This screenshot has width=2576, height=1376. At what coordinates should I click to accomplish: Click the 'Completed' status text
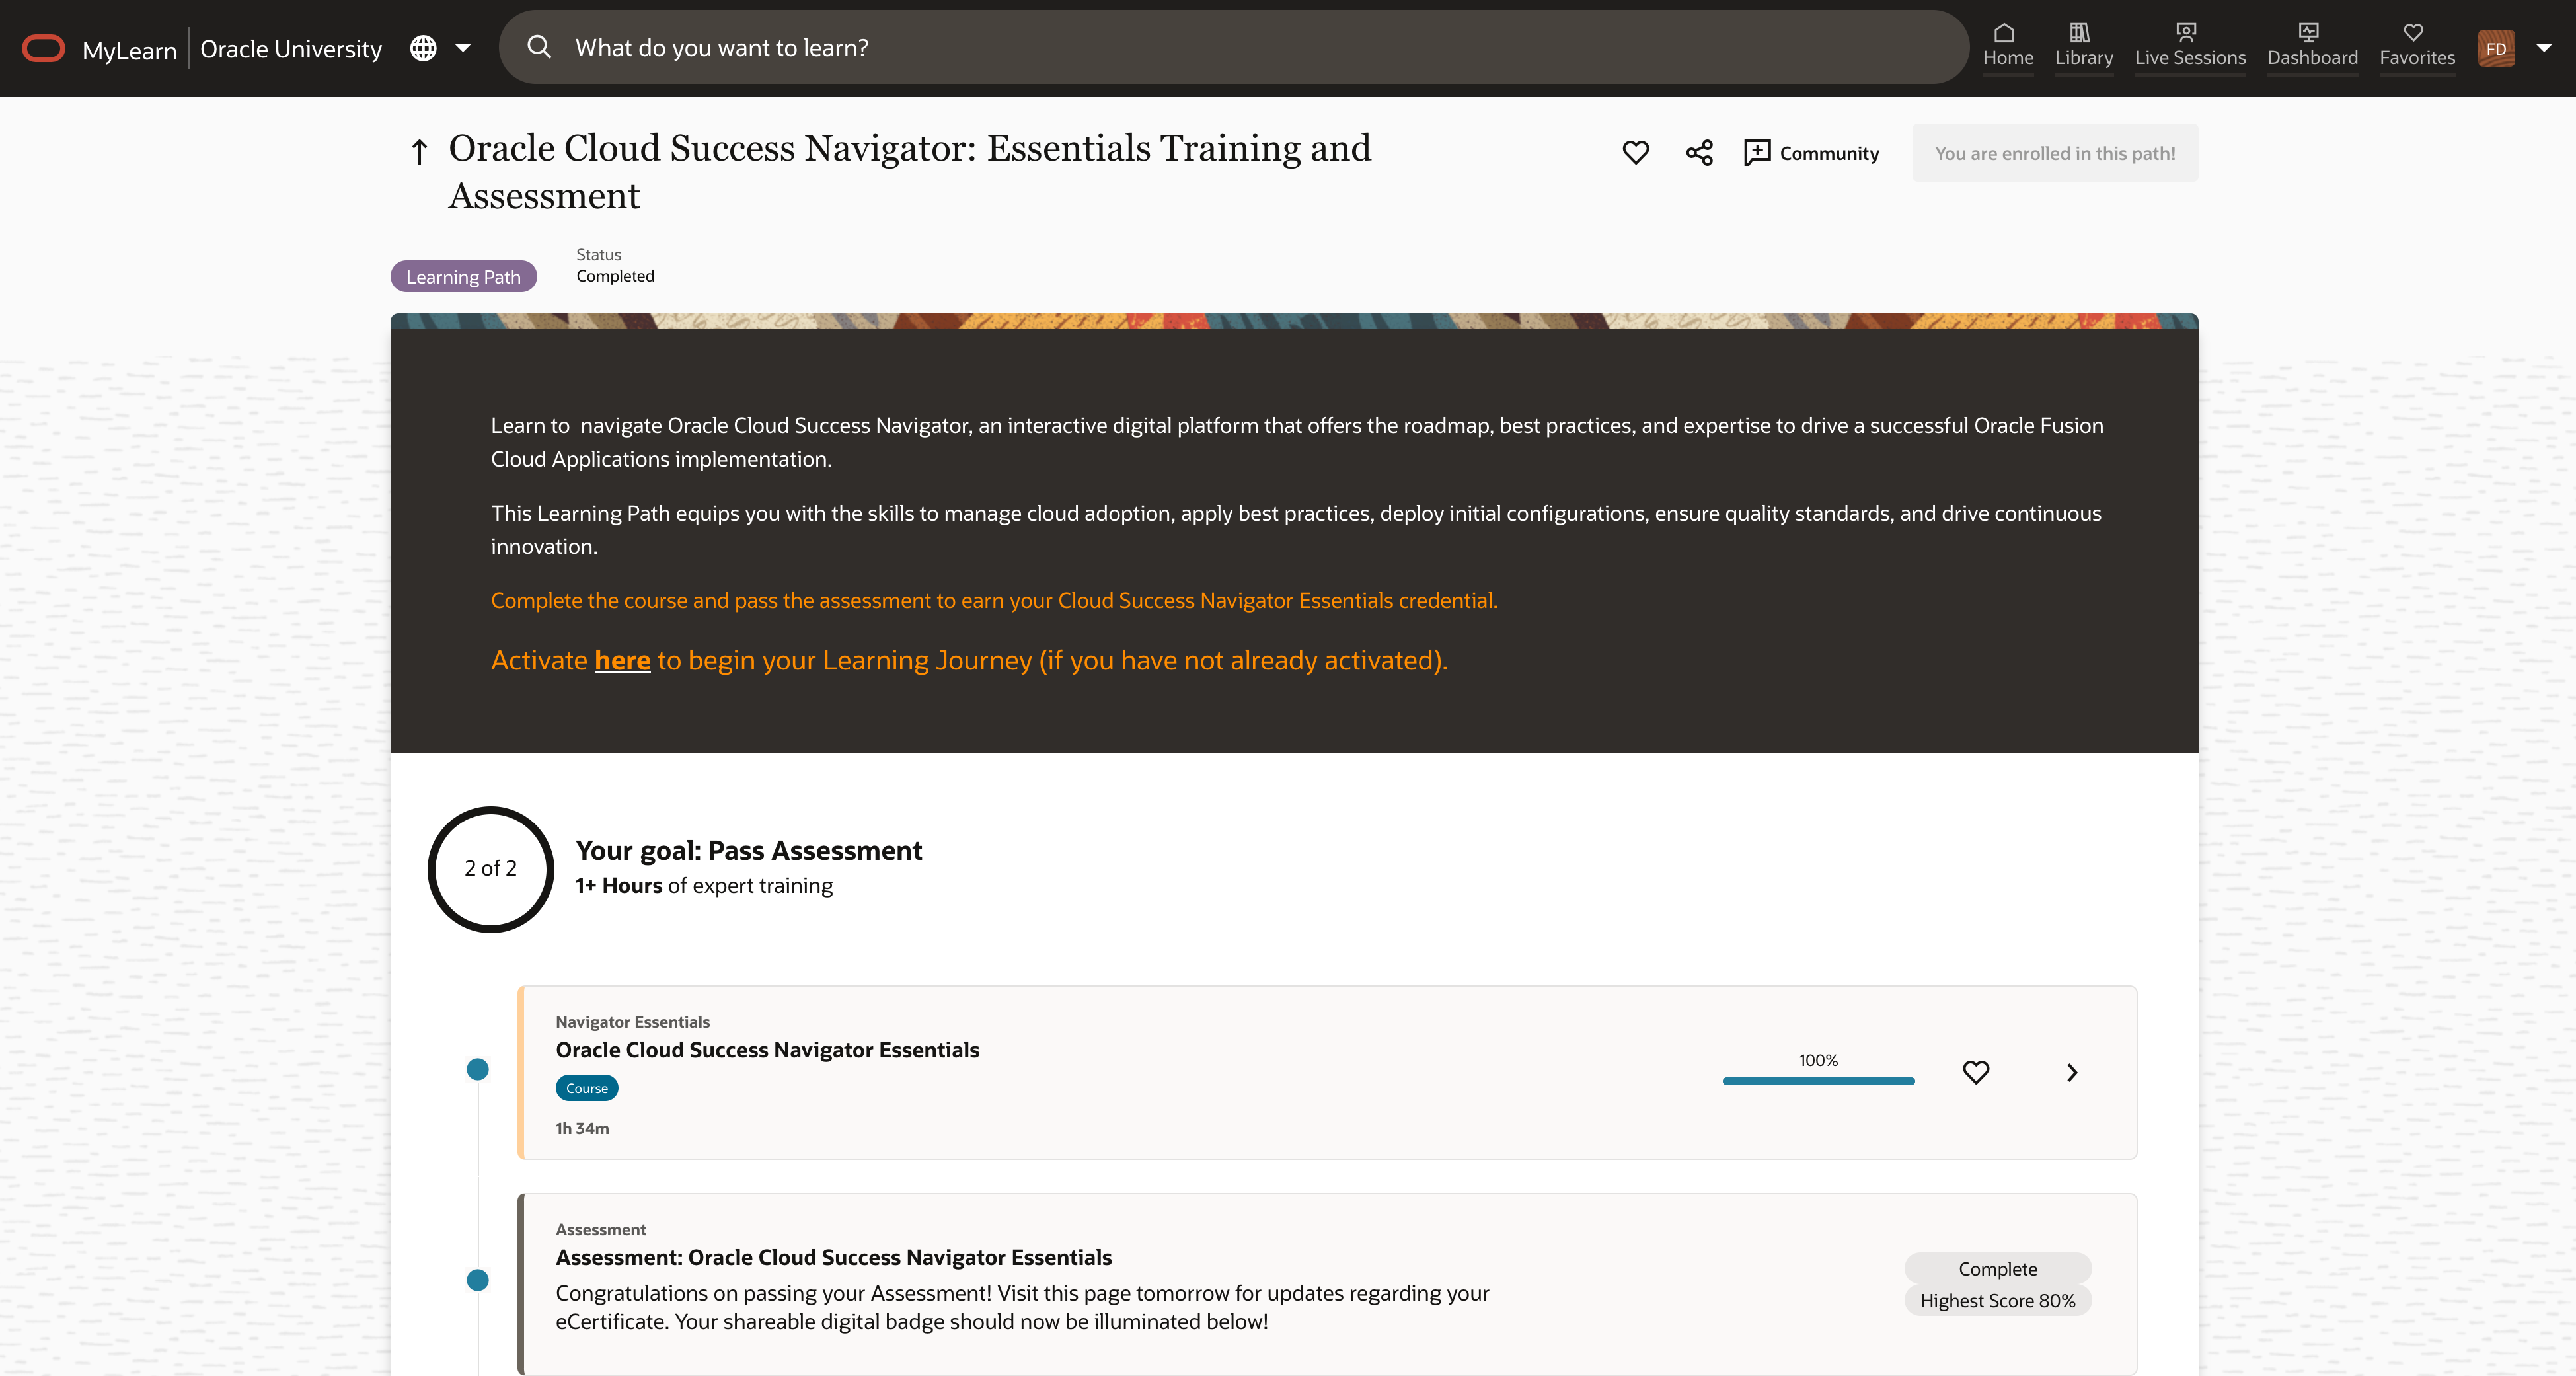point(615,276)
